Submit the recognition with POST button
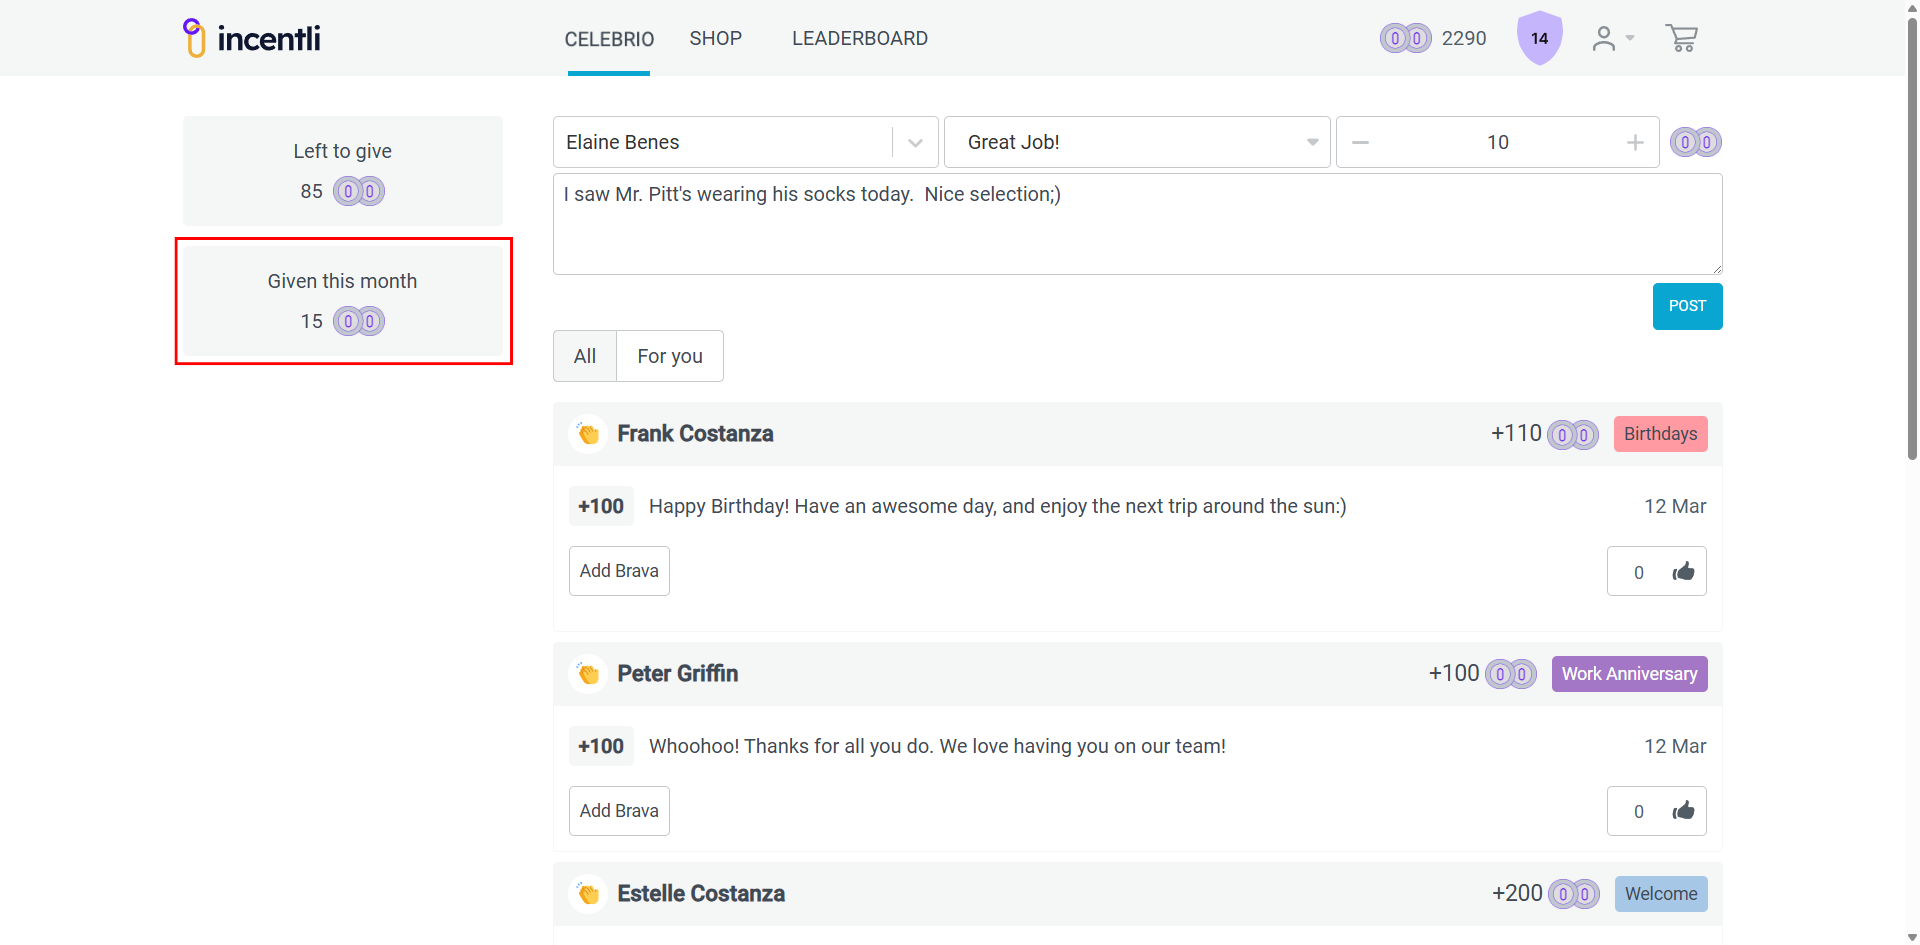The width and height of the screenshot is (1920, 945). (x=1687, y=306)
